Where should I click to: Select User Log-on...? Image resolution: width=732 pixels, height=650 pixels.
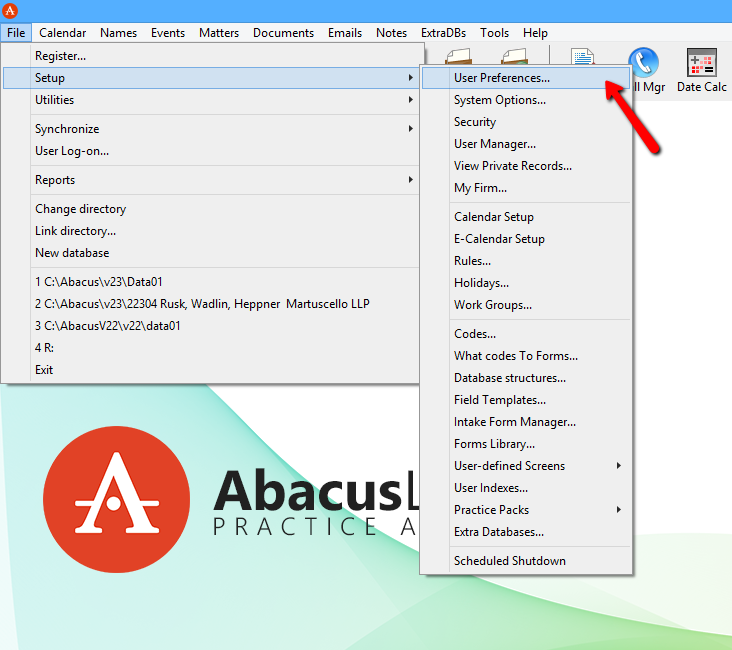pyautogui.click(x=211, y=151)
